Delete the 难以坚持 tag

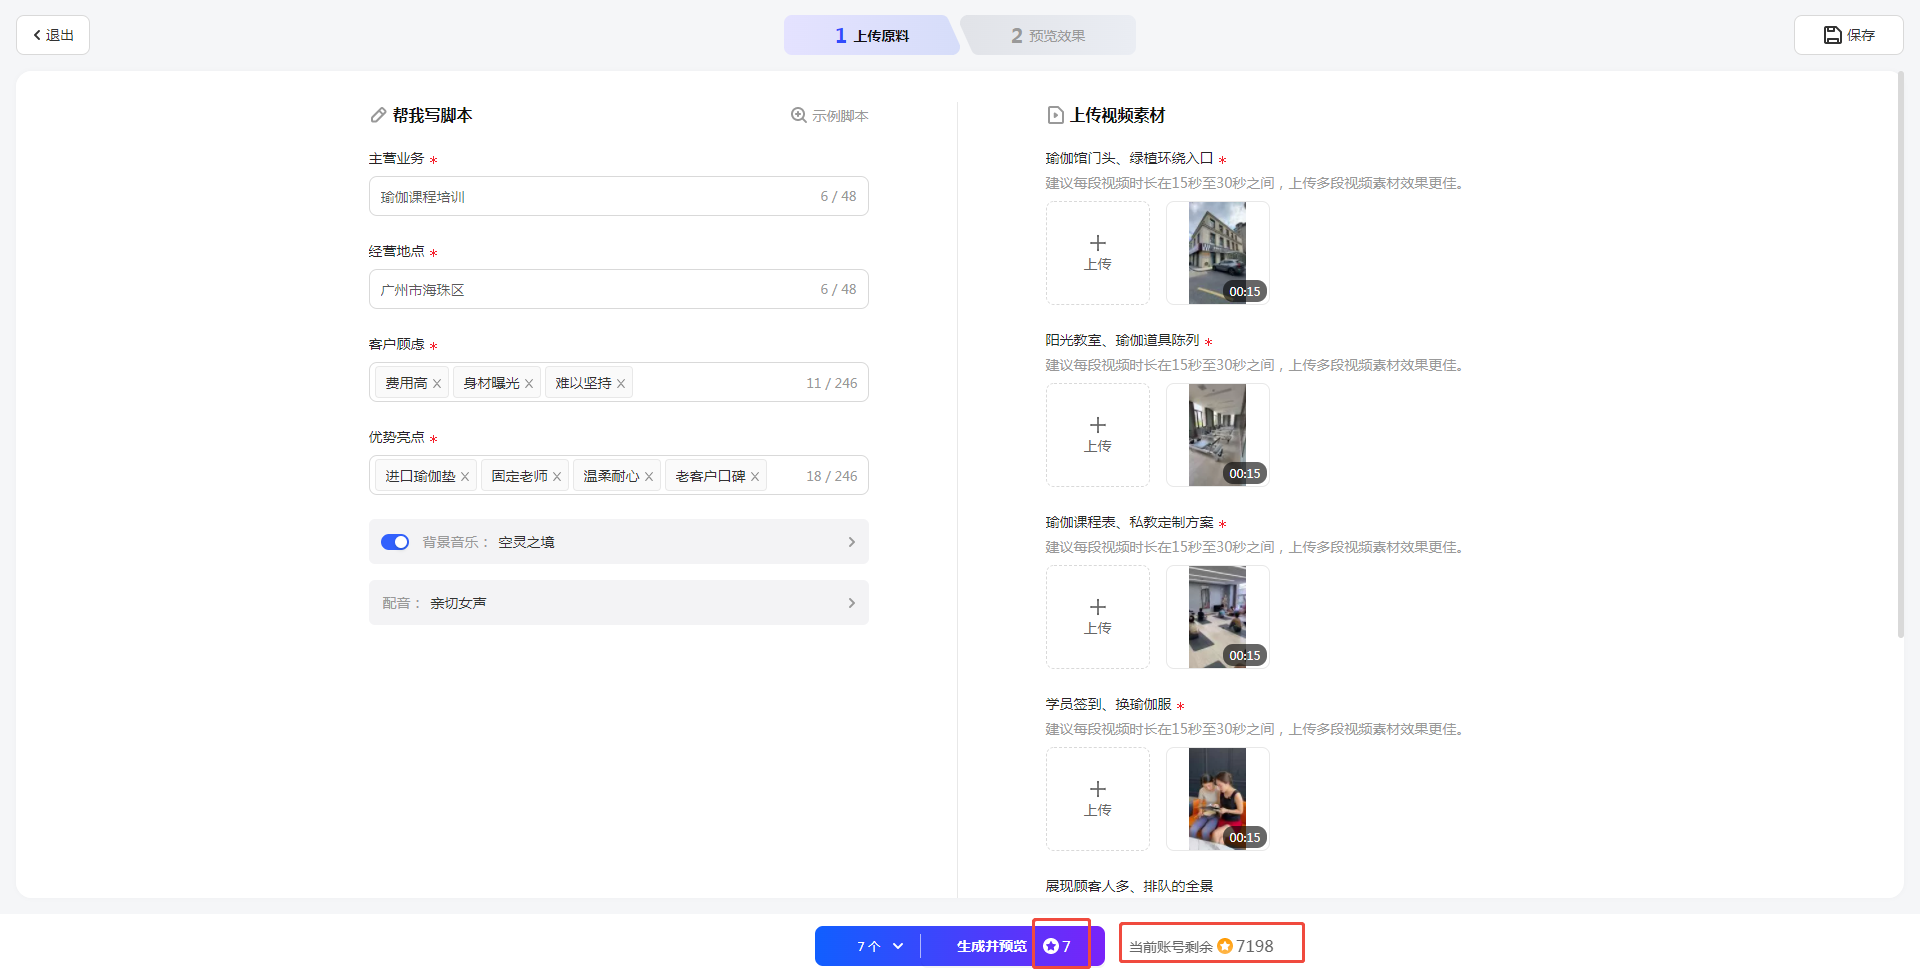[x=621, y=384]
